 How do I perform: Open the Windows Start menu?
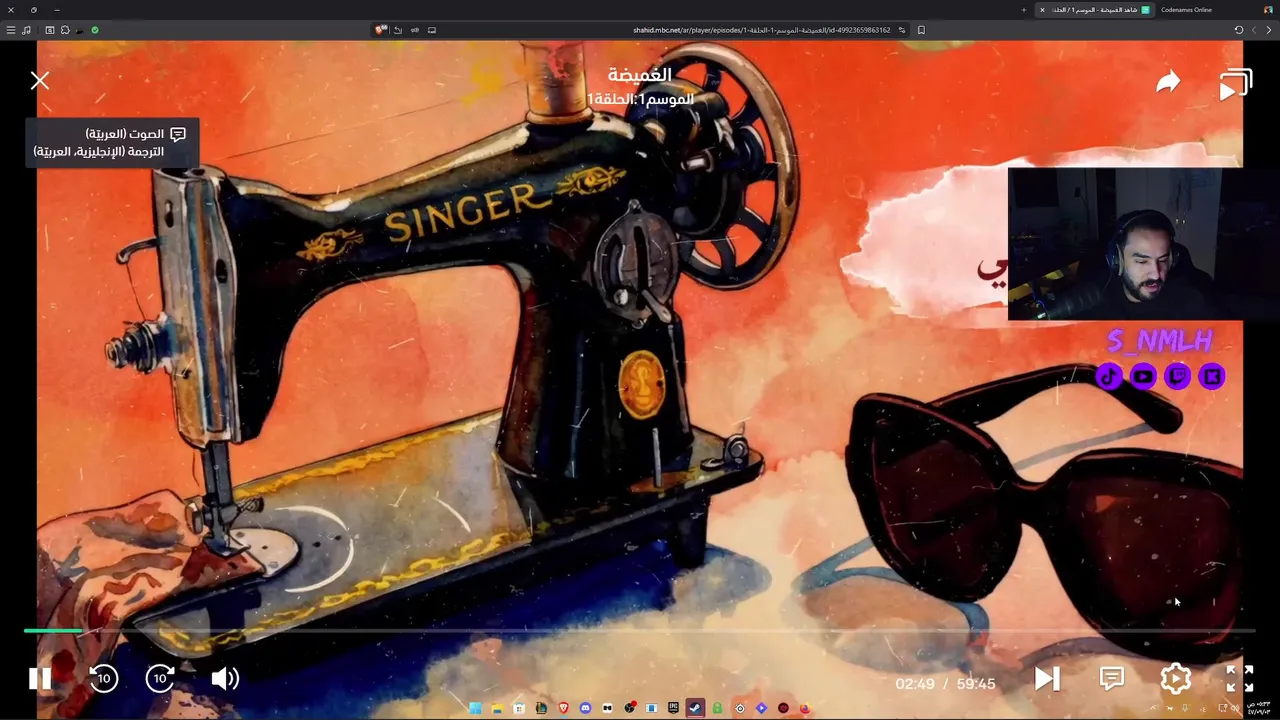475,708
